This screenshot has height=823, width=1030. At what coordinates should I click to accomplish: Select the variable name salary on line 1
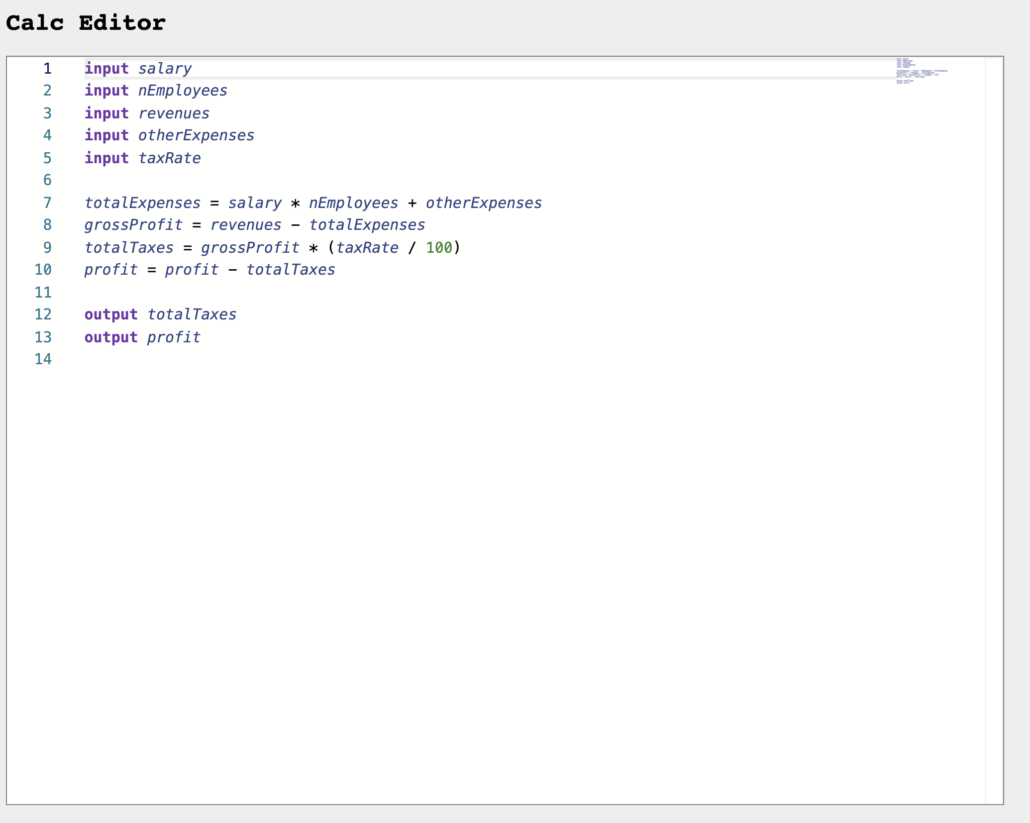tap(165, 68)
